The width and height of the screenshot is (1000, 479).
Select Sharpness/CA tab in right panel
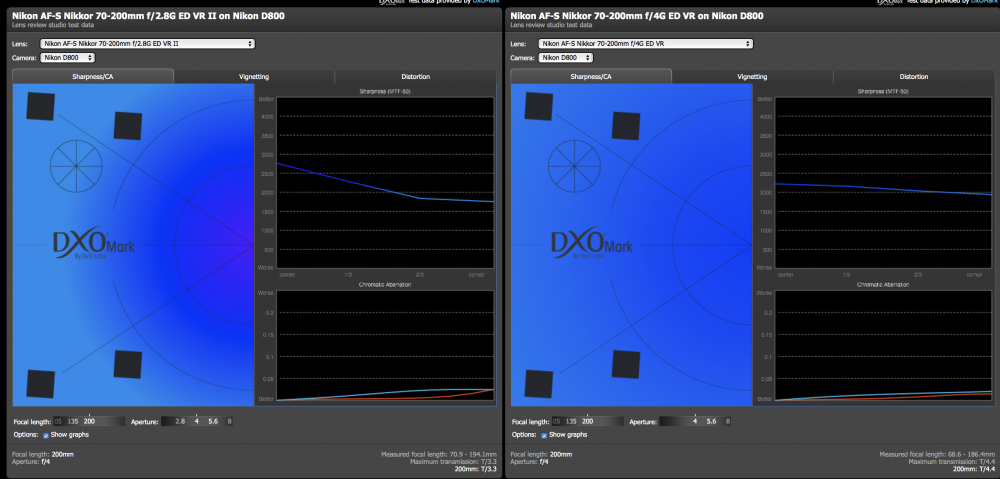(x=591, y=77)
